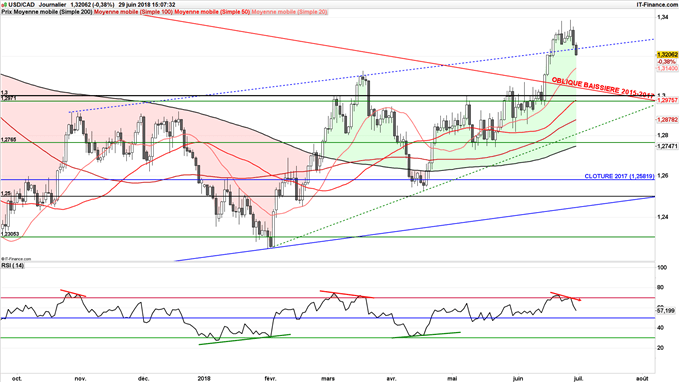Click the 1,26 price axis label

point(662,176)
